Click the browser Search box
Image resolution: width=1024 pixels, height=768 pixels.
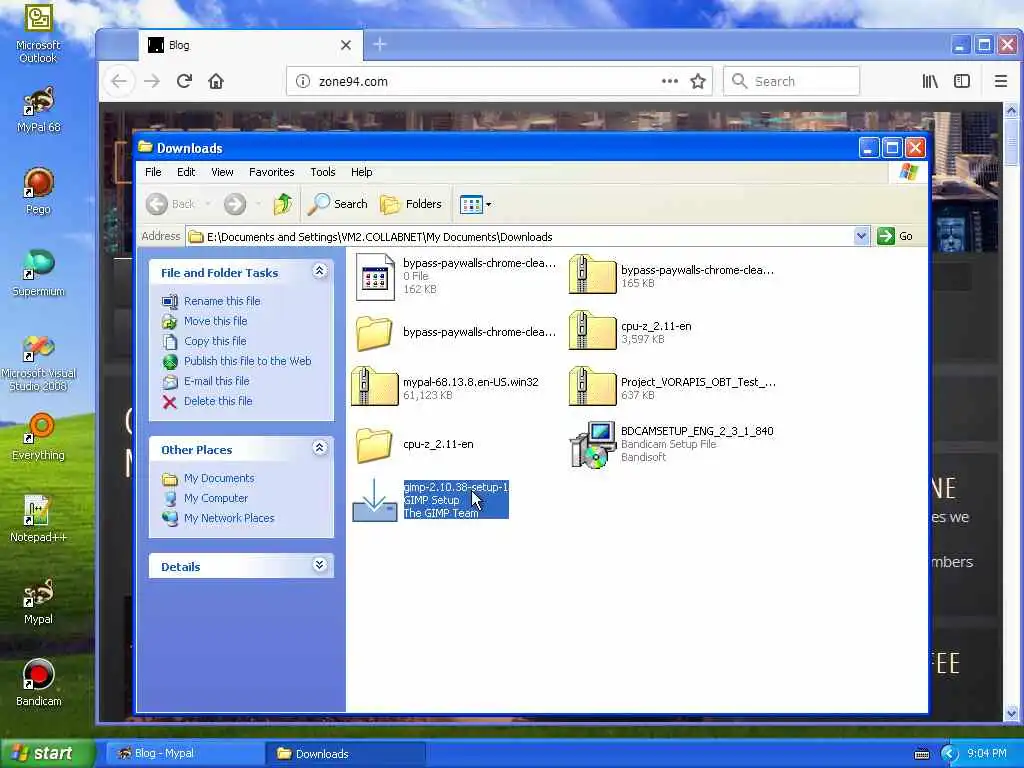click(792, 81)
